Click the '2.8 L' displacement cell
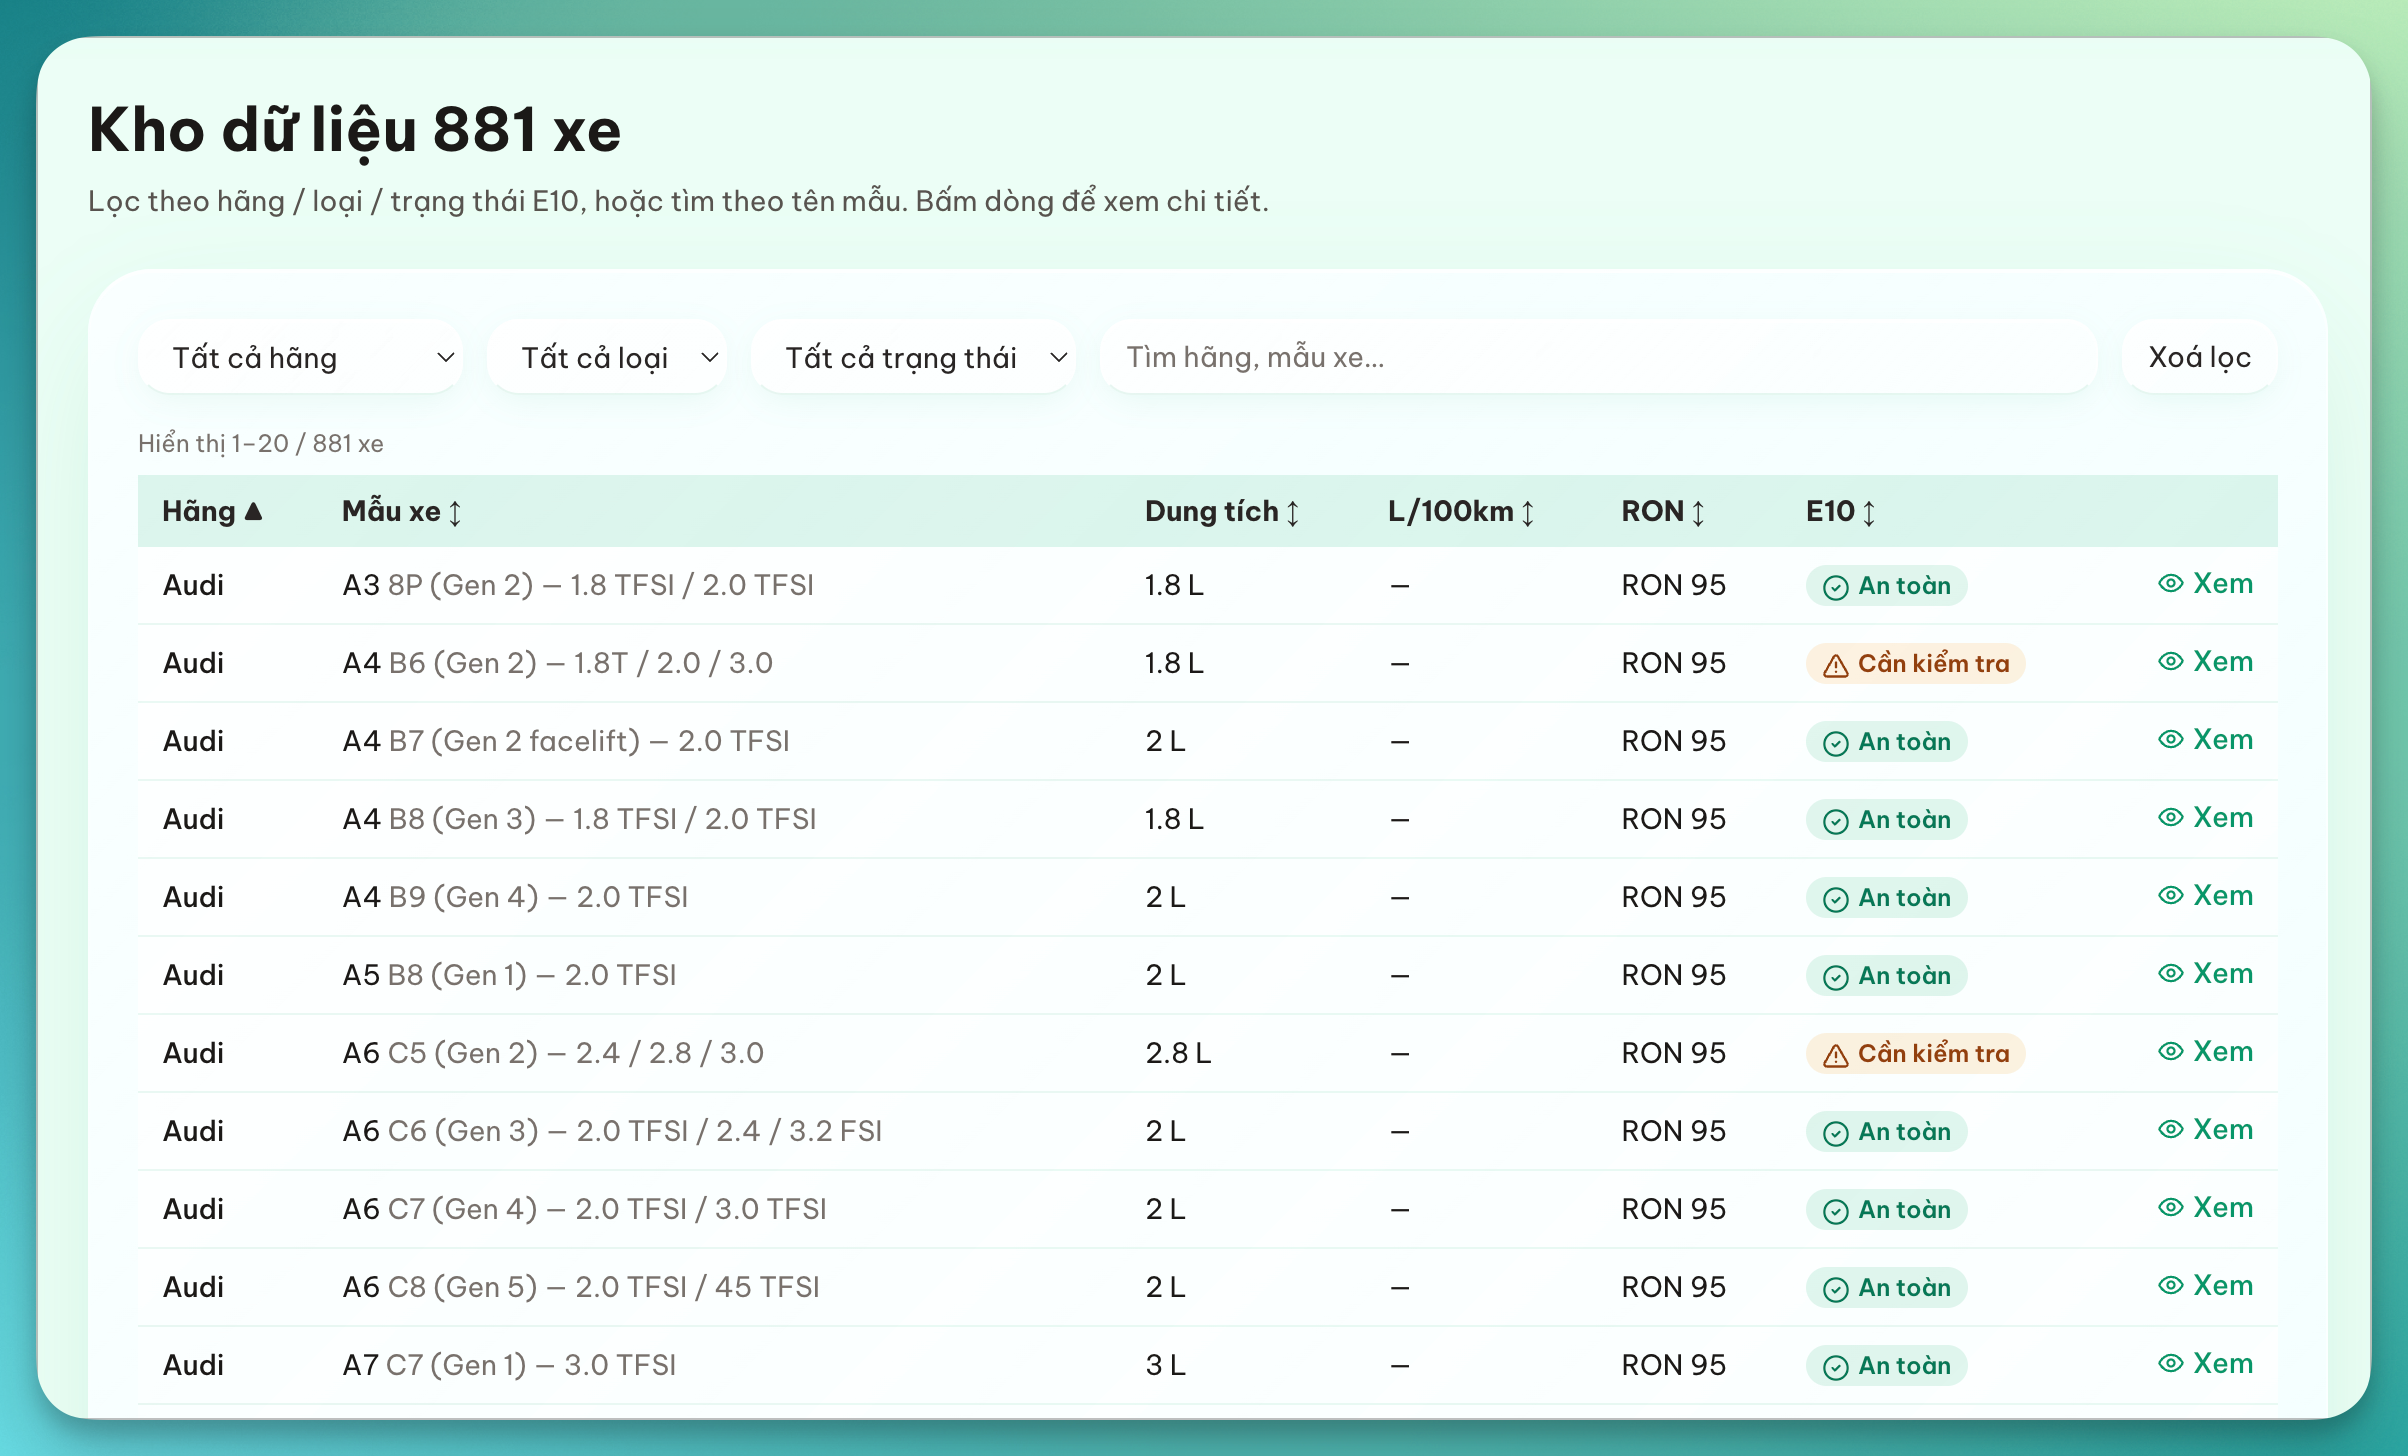The width and height of the screenshot is (2408, 1456). pos(1178,1053)
